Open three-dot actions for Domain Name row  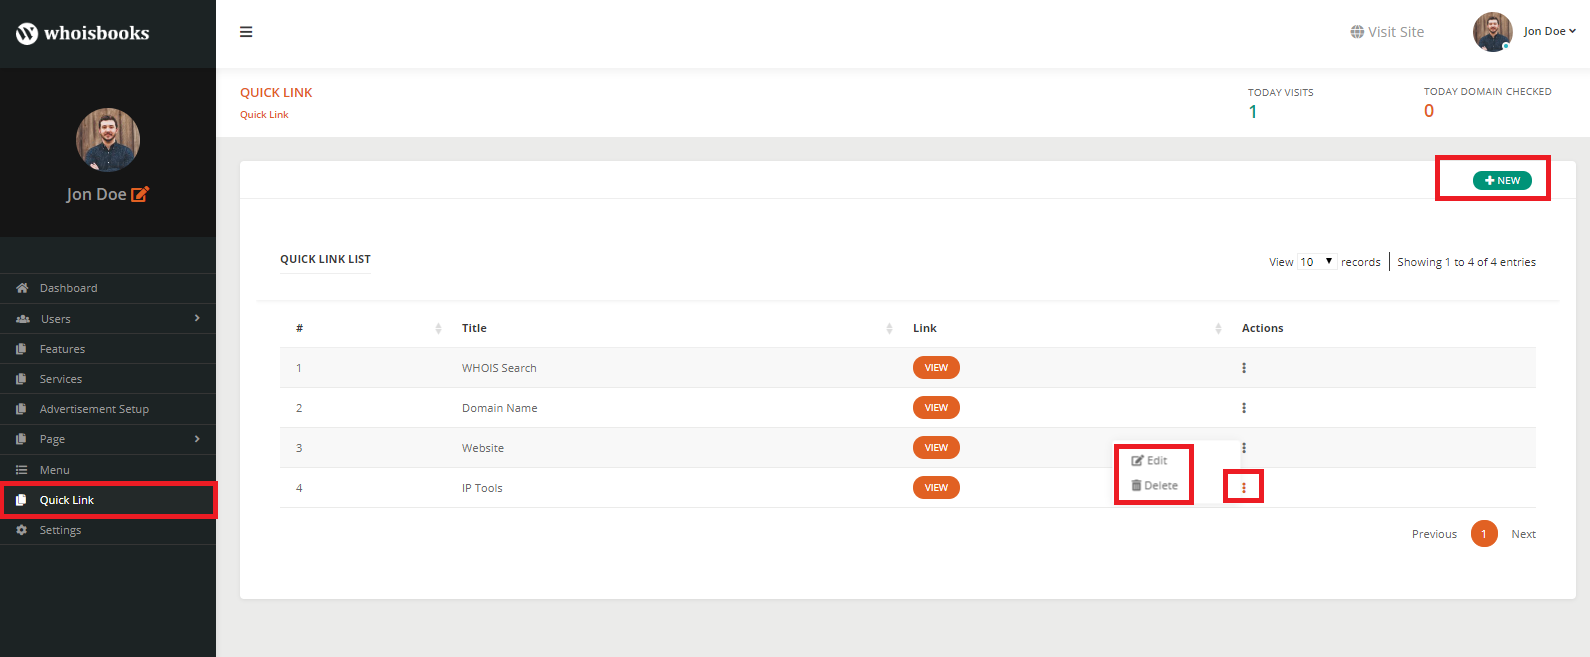pyautogui.click(x=1244, y=408)
